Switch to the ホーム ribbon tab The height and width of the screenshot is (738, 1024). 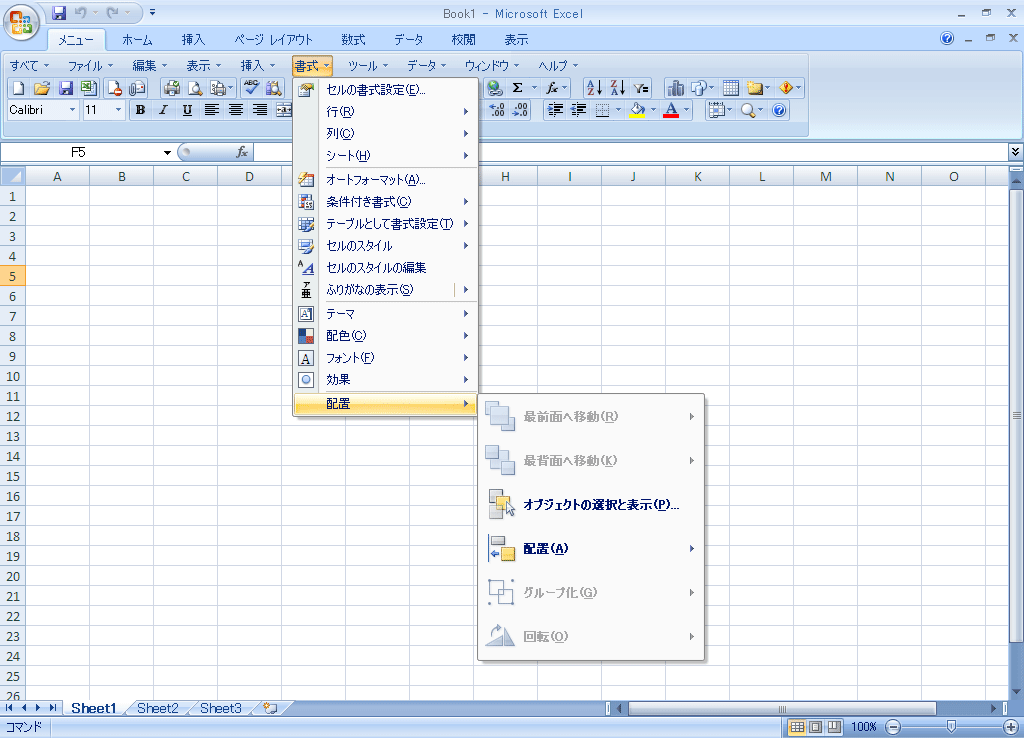point(137,40)
